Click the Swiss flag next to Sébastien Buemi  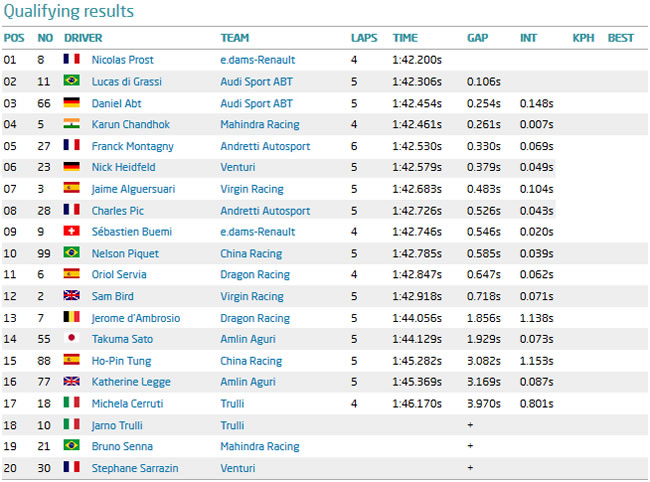(71, 232)
